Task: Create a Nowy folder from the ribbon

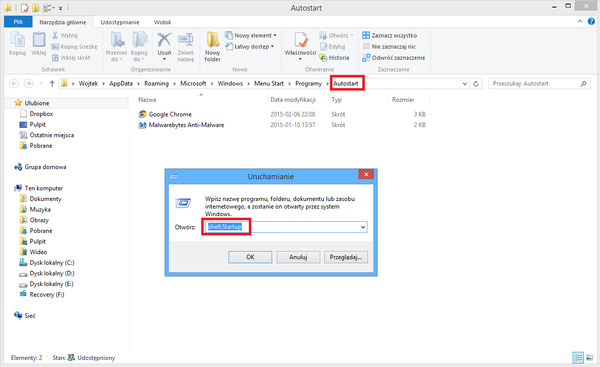Action: [x=212, y=47]
